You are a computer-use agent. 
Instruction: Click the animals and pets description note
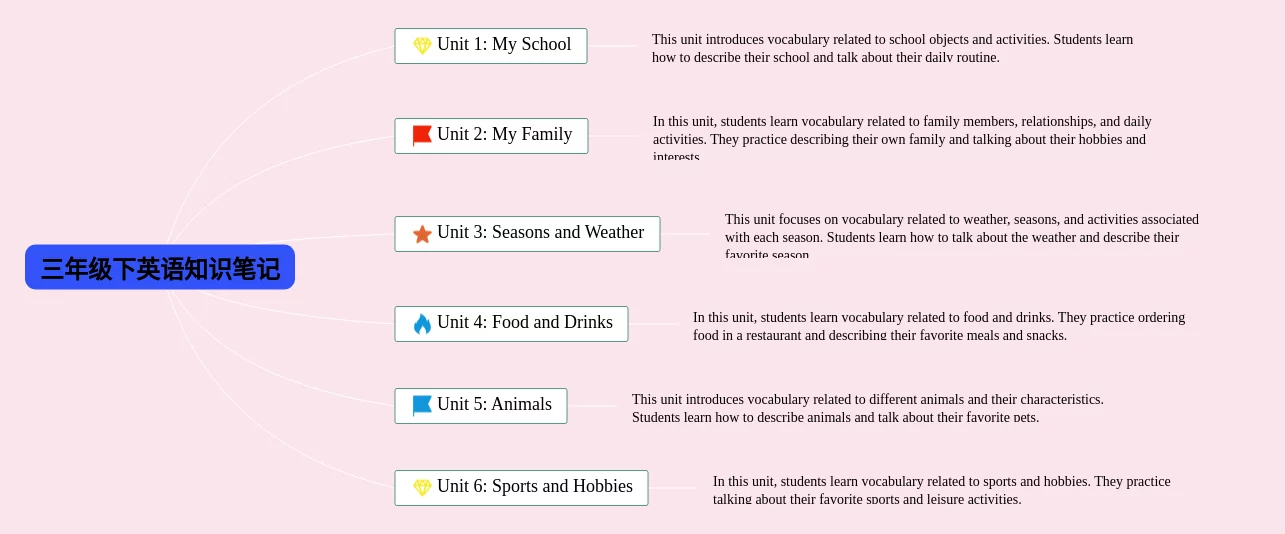[x=867, y=407]
